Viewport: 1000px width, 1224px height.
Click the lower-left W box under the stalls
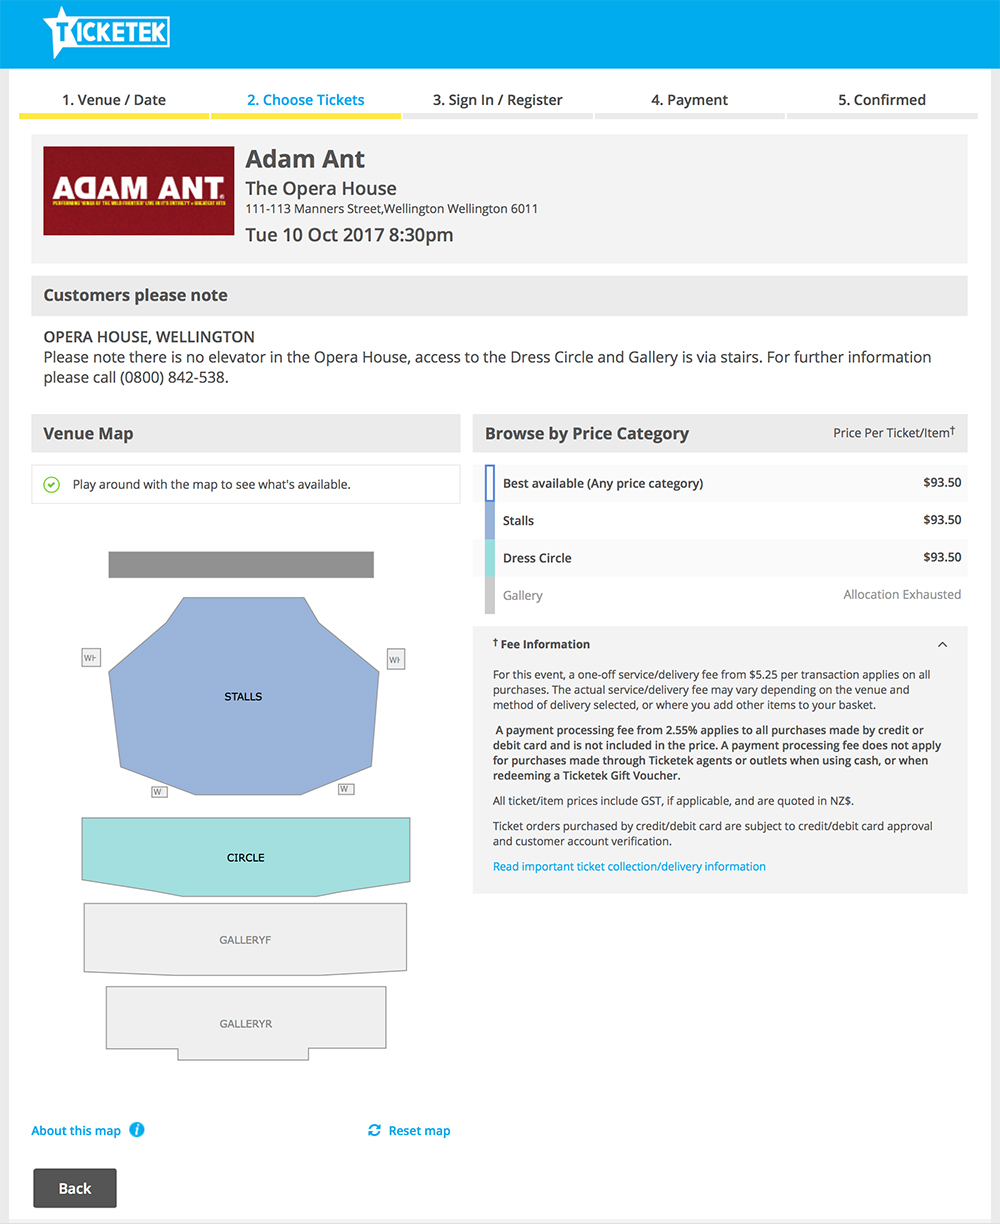[159, 791]
